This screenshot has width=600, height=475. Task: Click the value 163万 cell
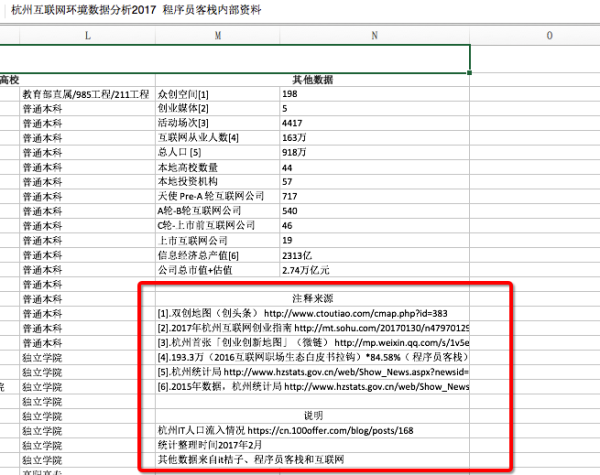tap(375, 138)
